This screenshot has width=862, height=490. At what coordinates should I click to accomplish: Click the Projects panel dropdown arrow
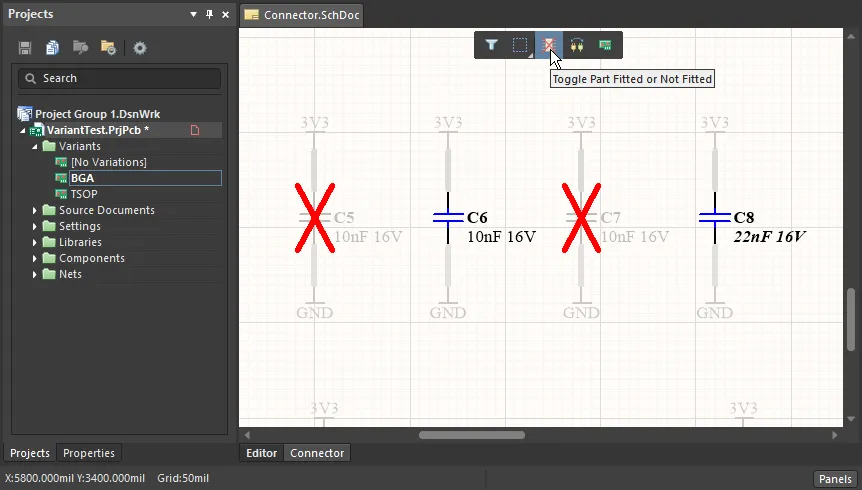point(194,14)
